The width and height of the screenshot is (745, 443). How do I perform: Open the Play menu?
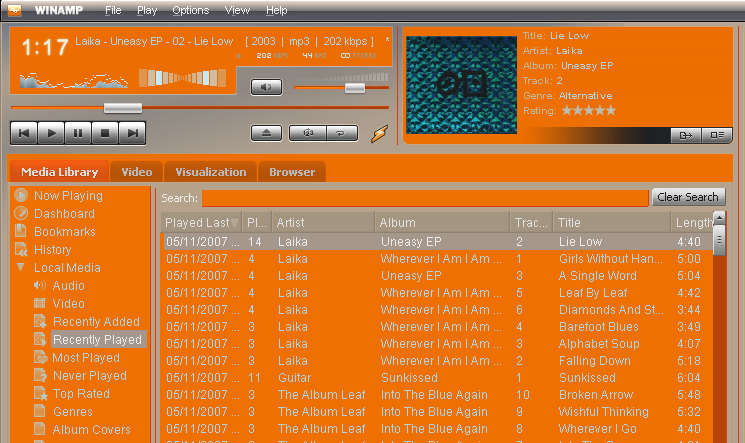(147, 10)
